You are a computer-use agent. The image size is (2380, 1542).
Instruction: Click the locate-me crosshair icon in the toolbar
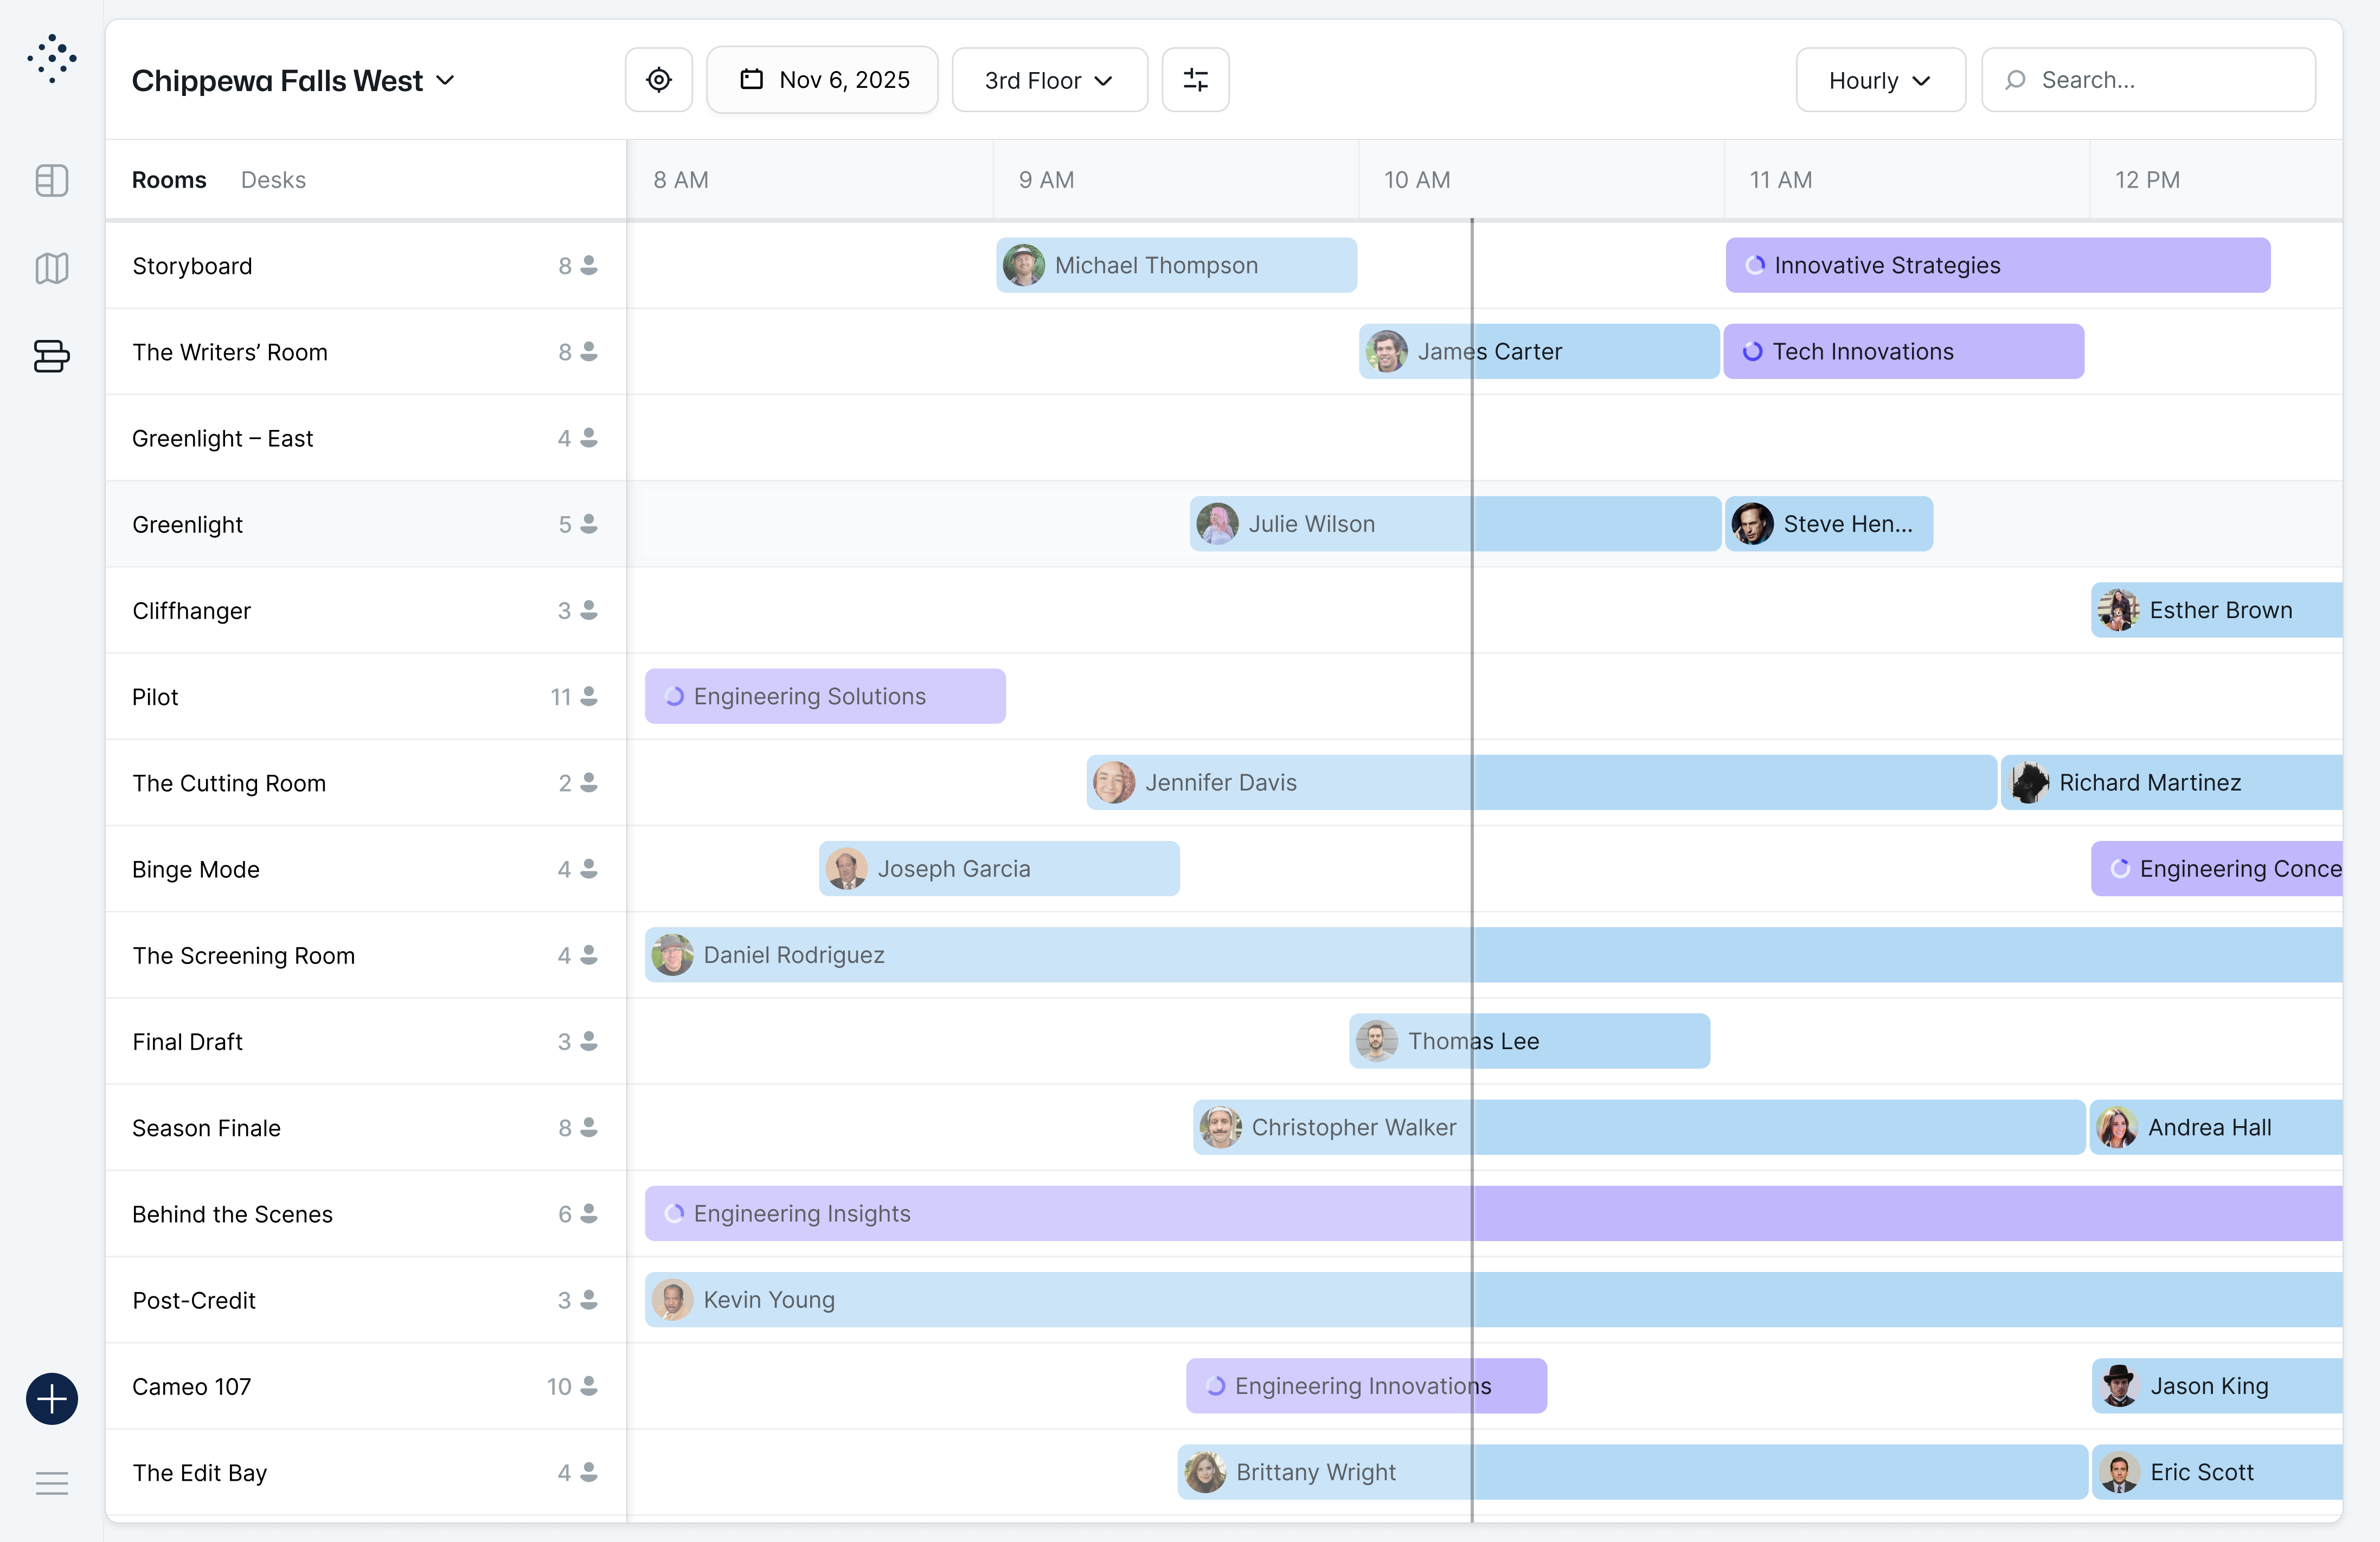click(659, 79)
